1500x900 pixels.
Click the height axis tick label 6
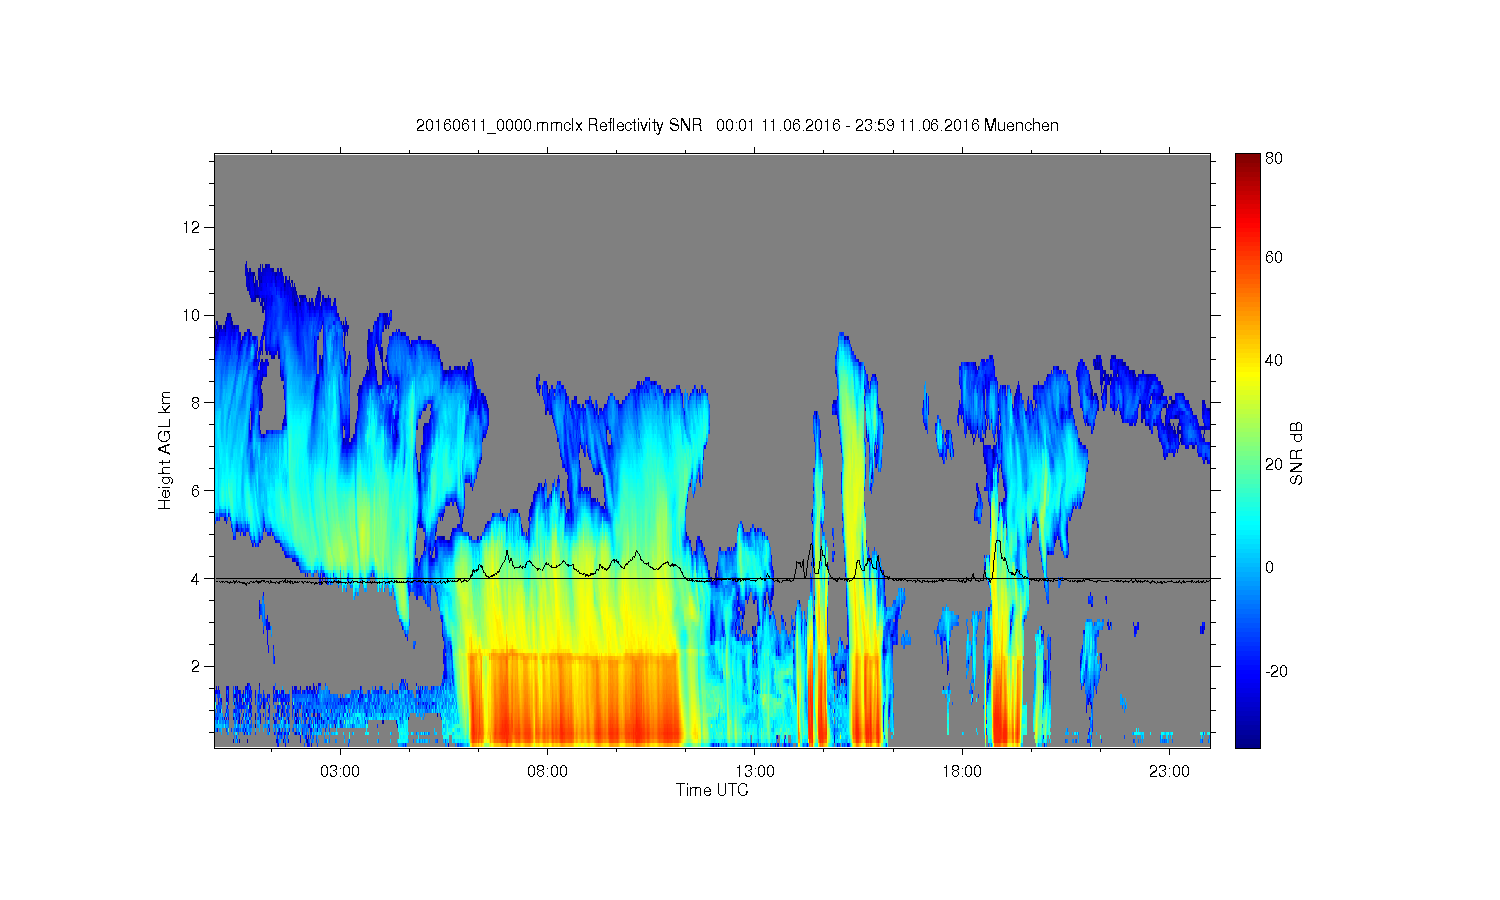pyautogui.click(x=198, y=491)
